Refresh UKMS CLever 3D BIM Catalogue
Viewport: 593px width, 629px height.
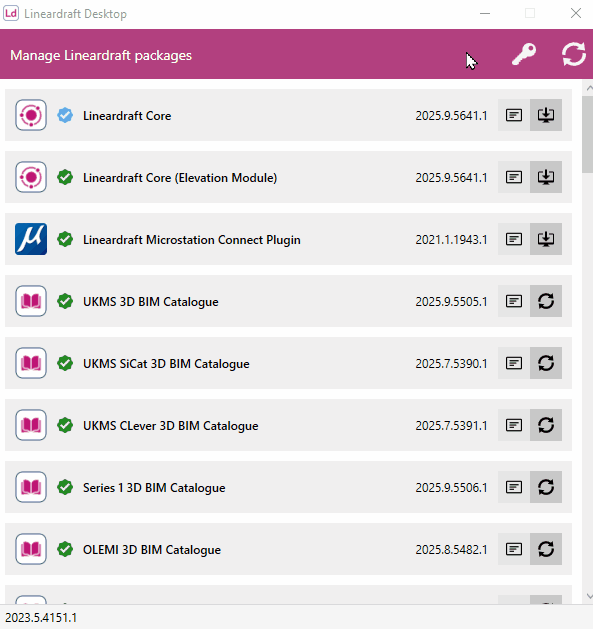546,425
